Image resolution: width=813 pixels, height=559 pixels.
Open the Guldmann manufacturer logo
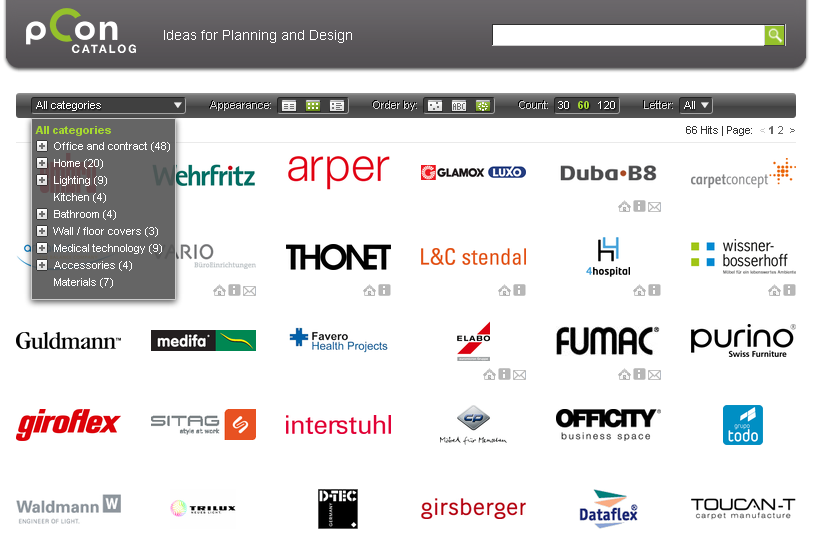click(x=68, y=341)
